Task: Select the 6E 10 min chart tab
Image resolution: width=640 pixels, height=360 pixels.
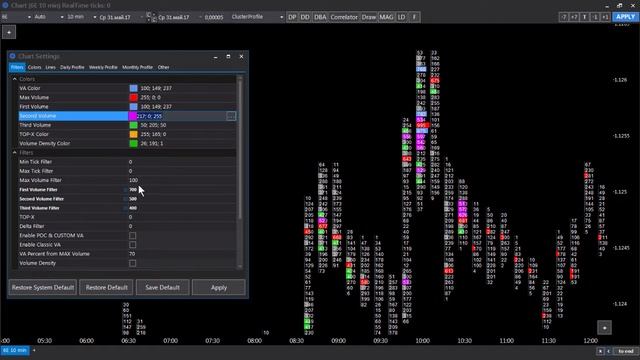Action: point(15,350)
